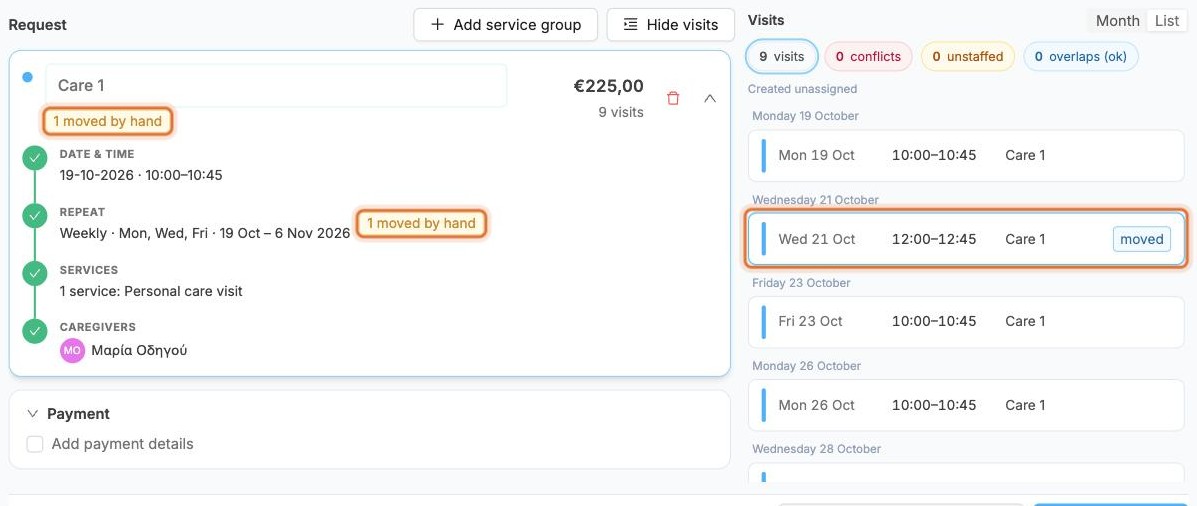1197x506 pixels.
Task: Tick the Add payment details checkbox
Action: coord(35,444)
